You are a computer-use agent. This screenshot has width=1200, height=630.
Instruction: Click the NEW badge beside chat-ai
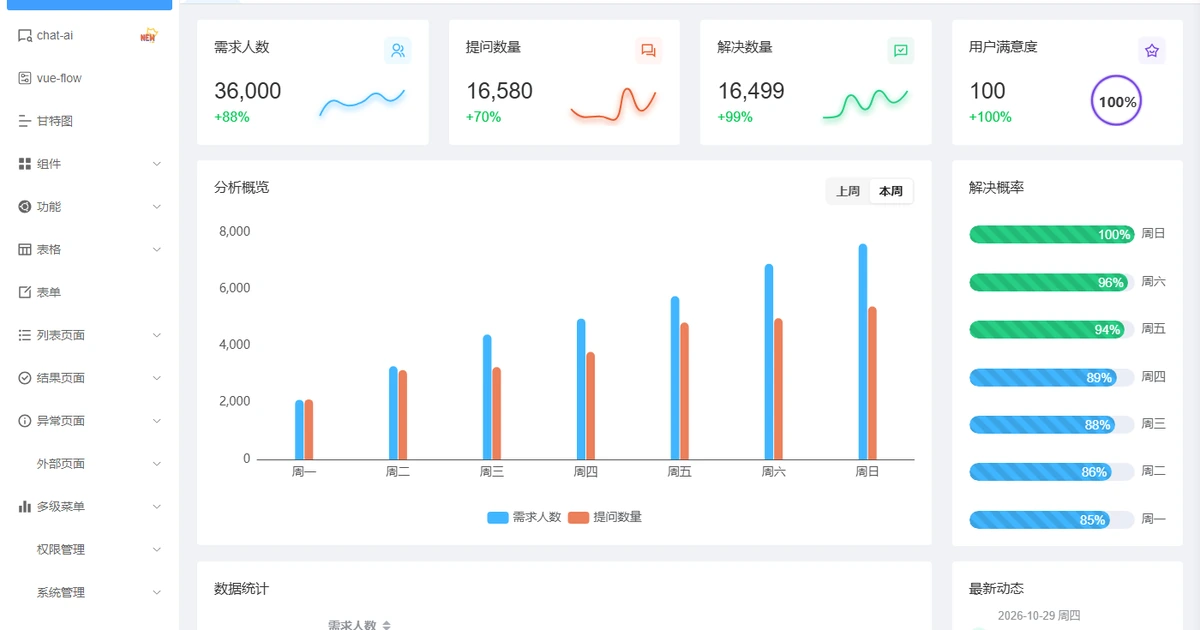point(148,35)
